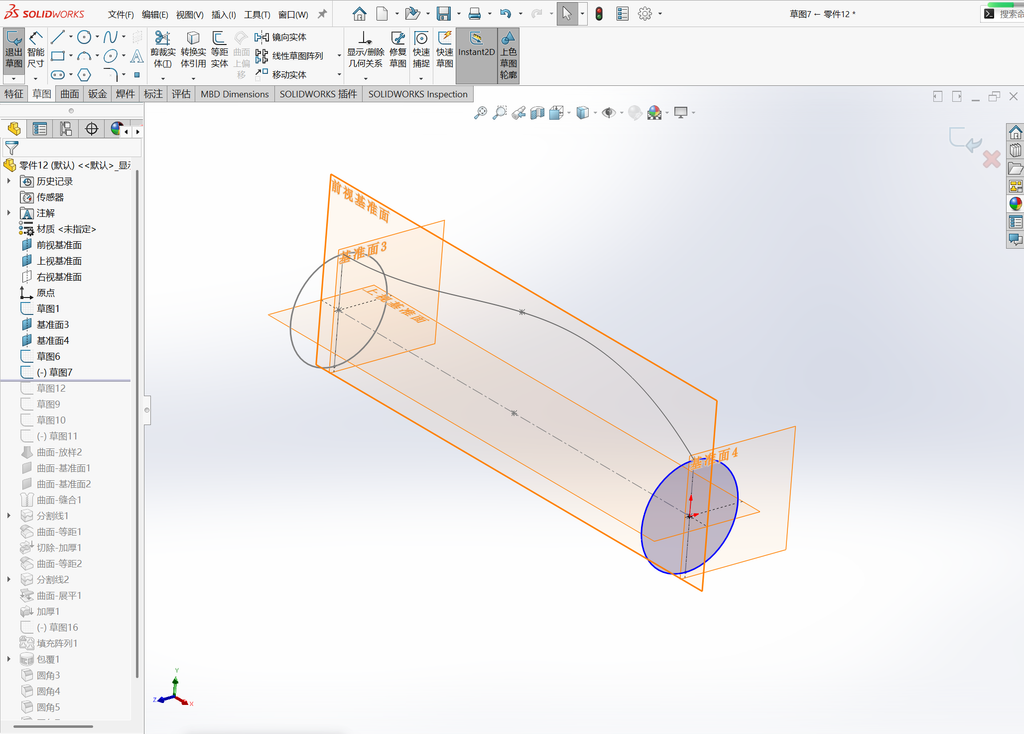Click Linear Sketch Pattern (线性草图阵列)
Image resolution: width=1024 pixels, height=734 pixels.
click(x=289, y=56)
